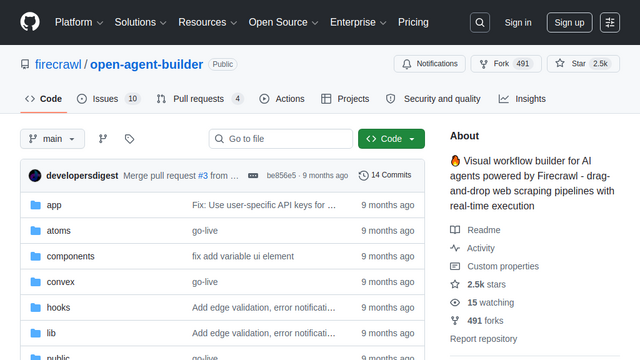Click the 491 fork count
Viewport: 640px width, 360px height.
[522, 64]
